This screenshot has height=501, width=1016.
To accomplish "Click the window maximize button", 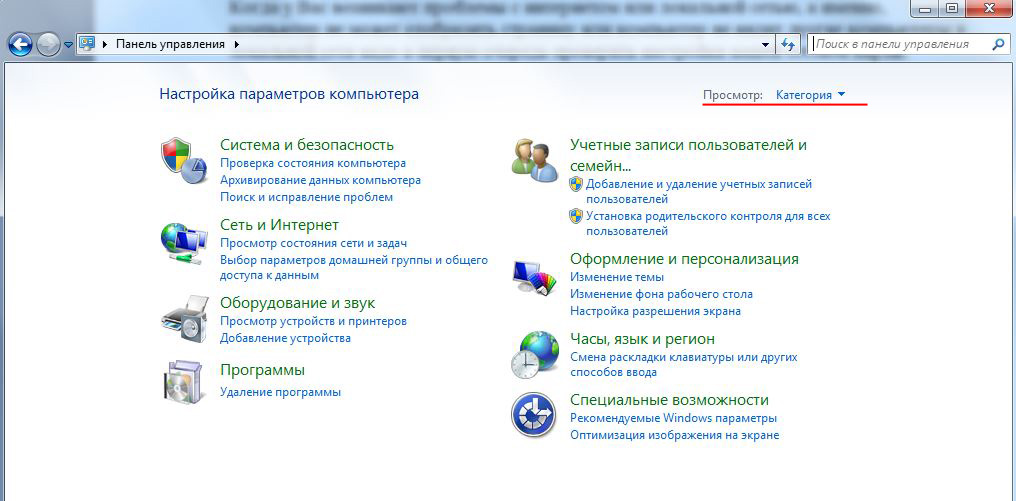I will coord(952,8).
